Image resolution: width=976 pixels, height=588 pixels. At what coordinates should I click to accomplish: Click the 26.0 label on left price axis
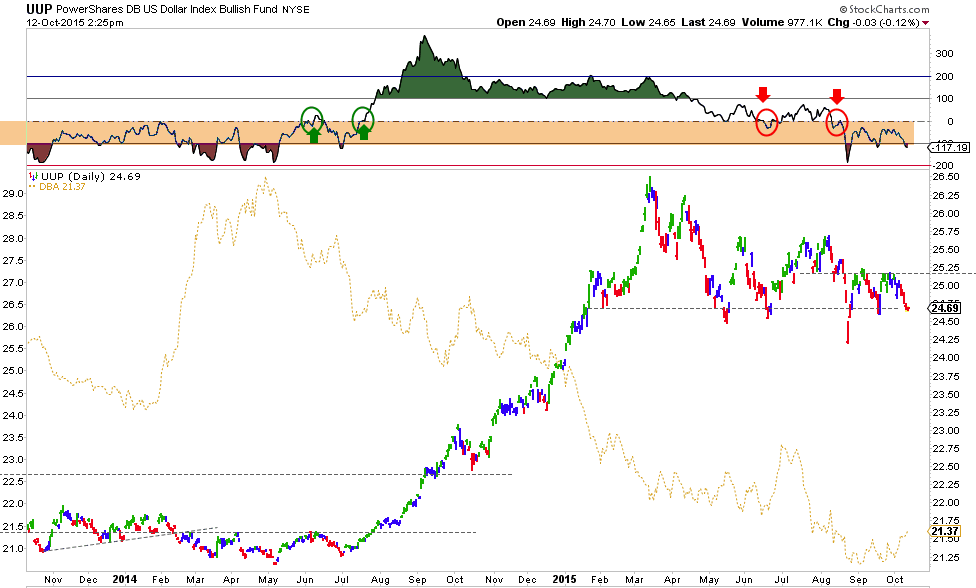(12, 327)
